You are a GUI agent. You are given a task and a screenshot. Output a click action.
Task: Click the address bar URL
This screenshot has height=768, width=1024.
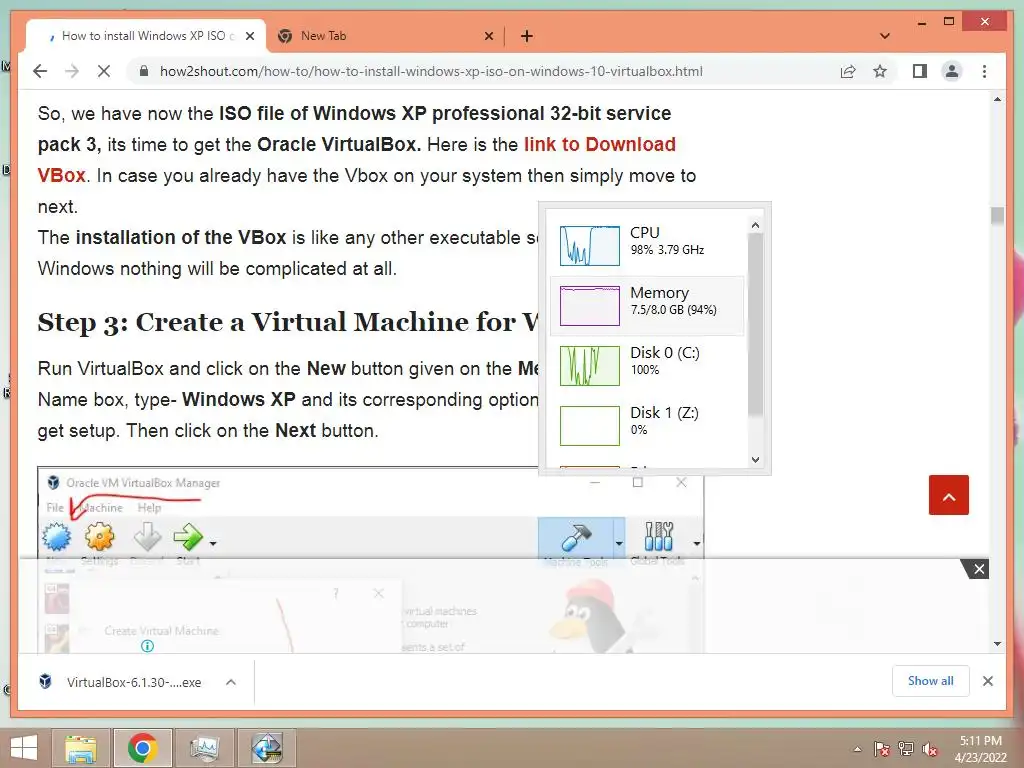431,71
